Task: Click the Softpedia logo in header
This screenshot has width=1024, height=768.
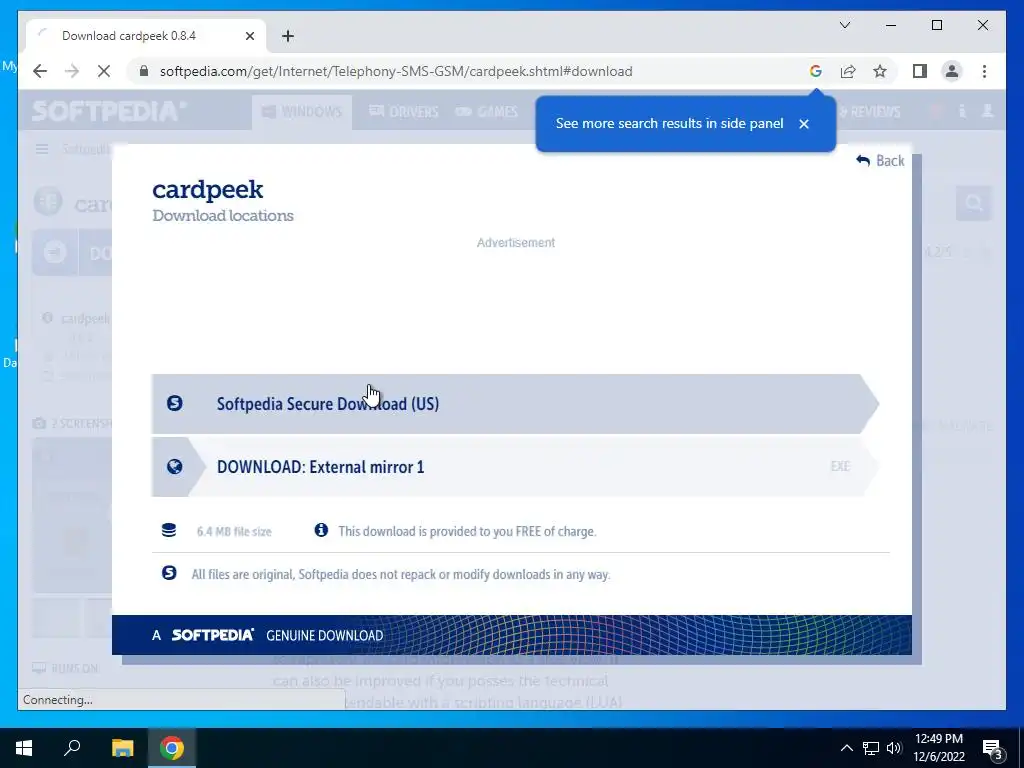Action: point(109,111)
